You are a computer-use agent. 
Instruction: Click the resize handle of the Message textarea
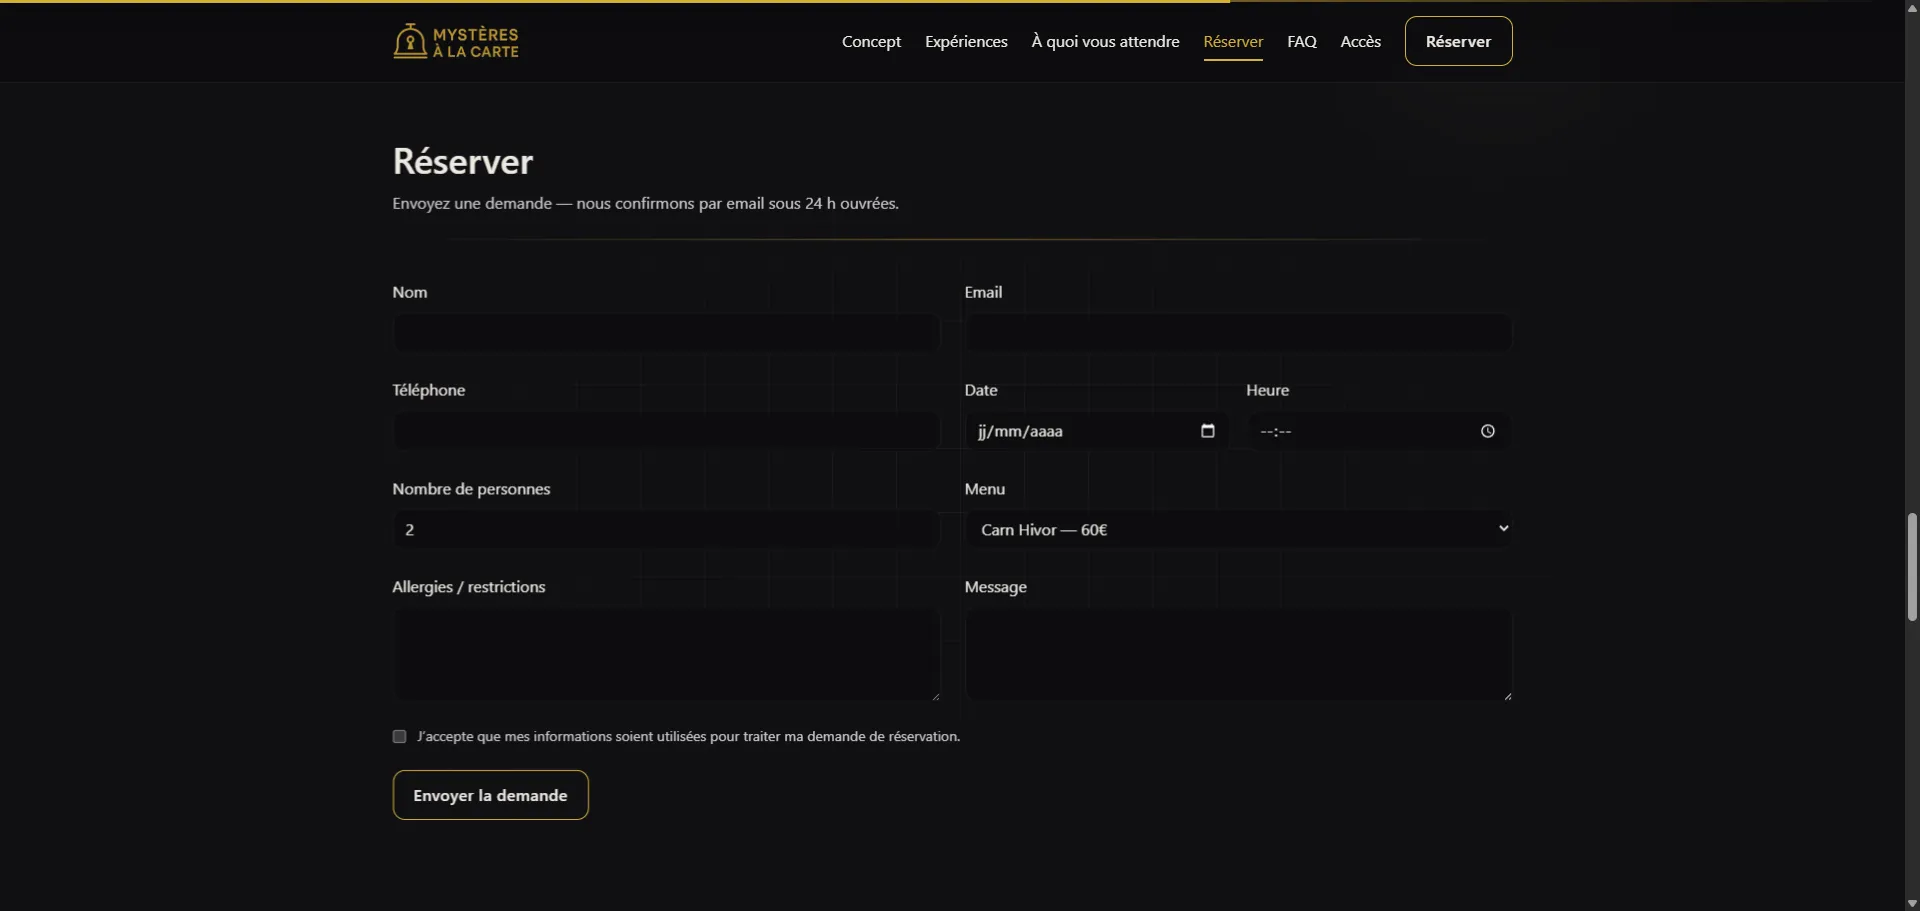(x=1508, y=695)
